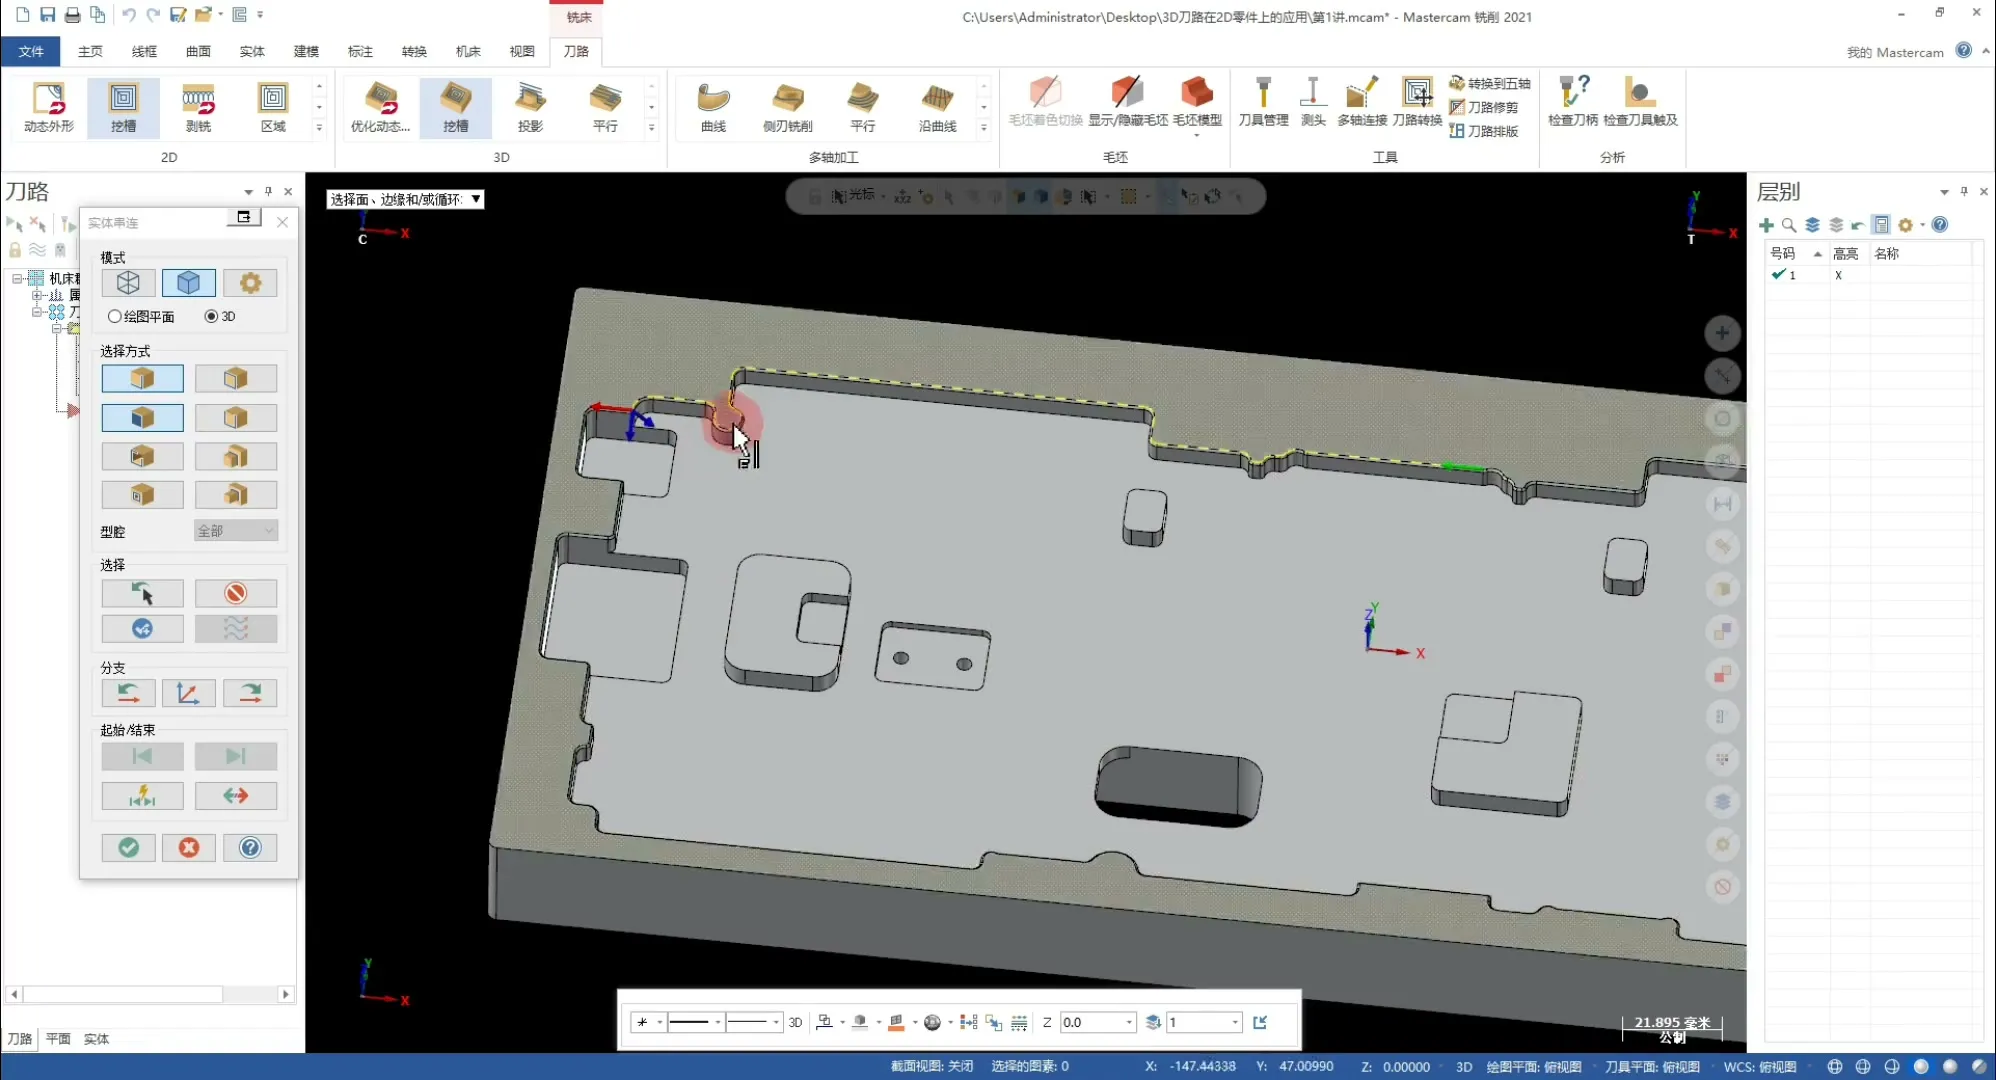Open the 选择面、边缘和/或循环 dropdown
1996x1080 pixels.
(476, 199)
